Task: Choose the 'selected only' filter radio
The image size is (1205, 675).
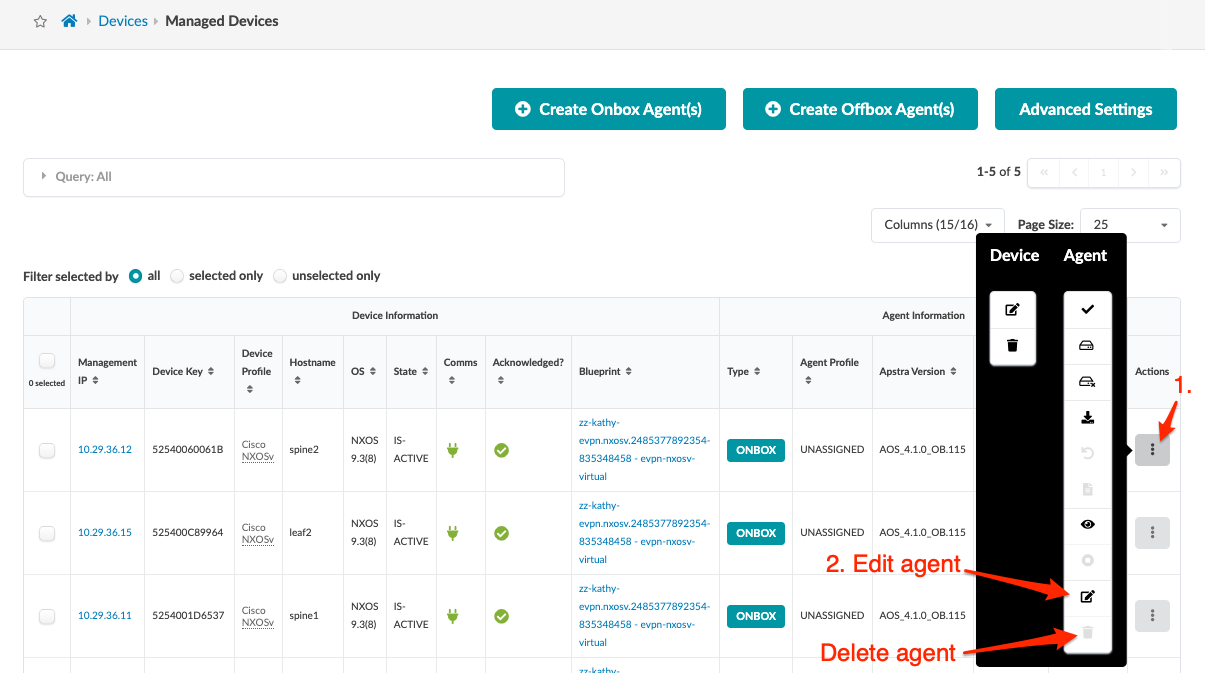Action: coord(177,276)
